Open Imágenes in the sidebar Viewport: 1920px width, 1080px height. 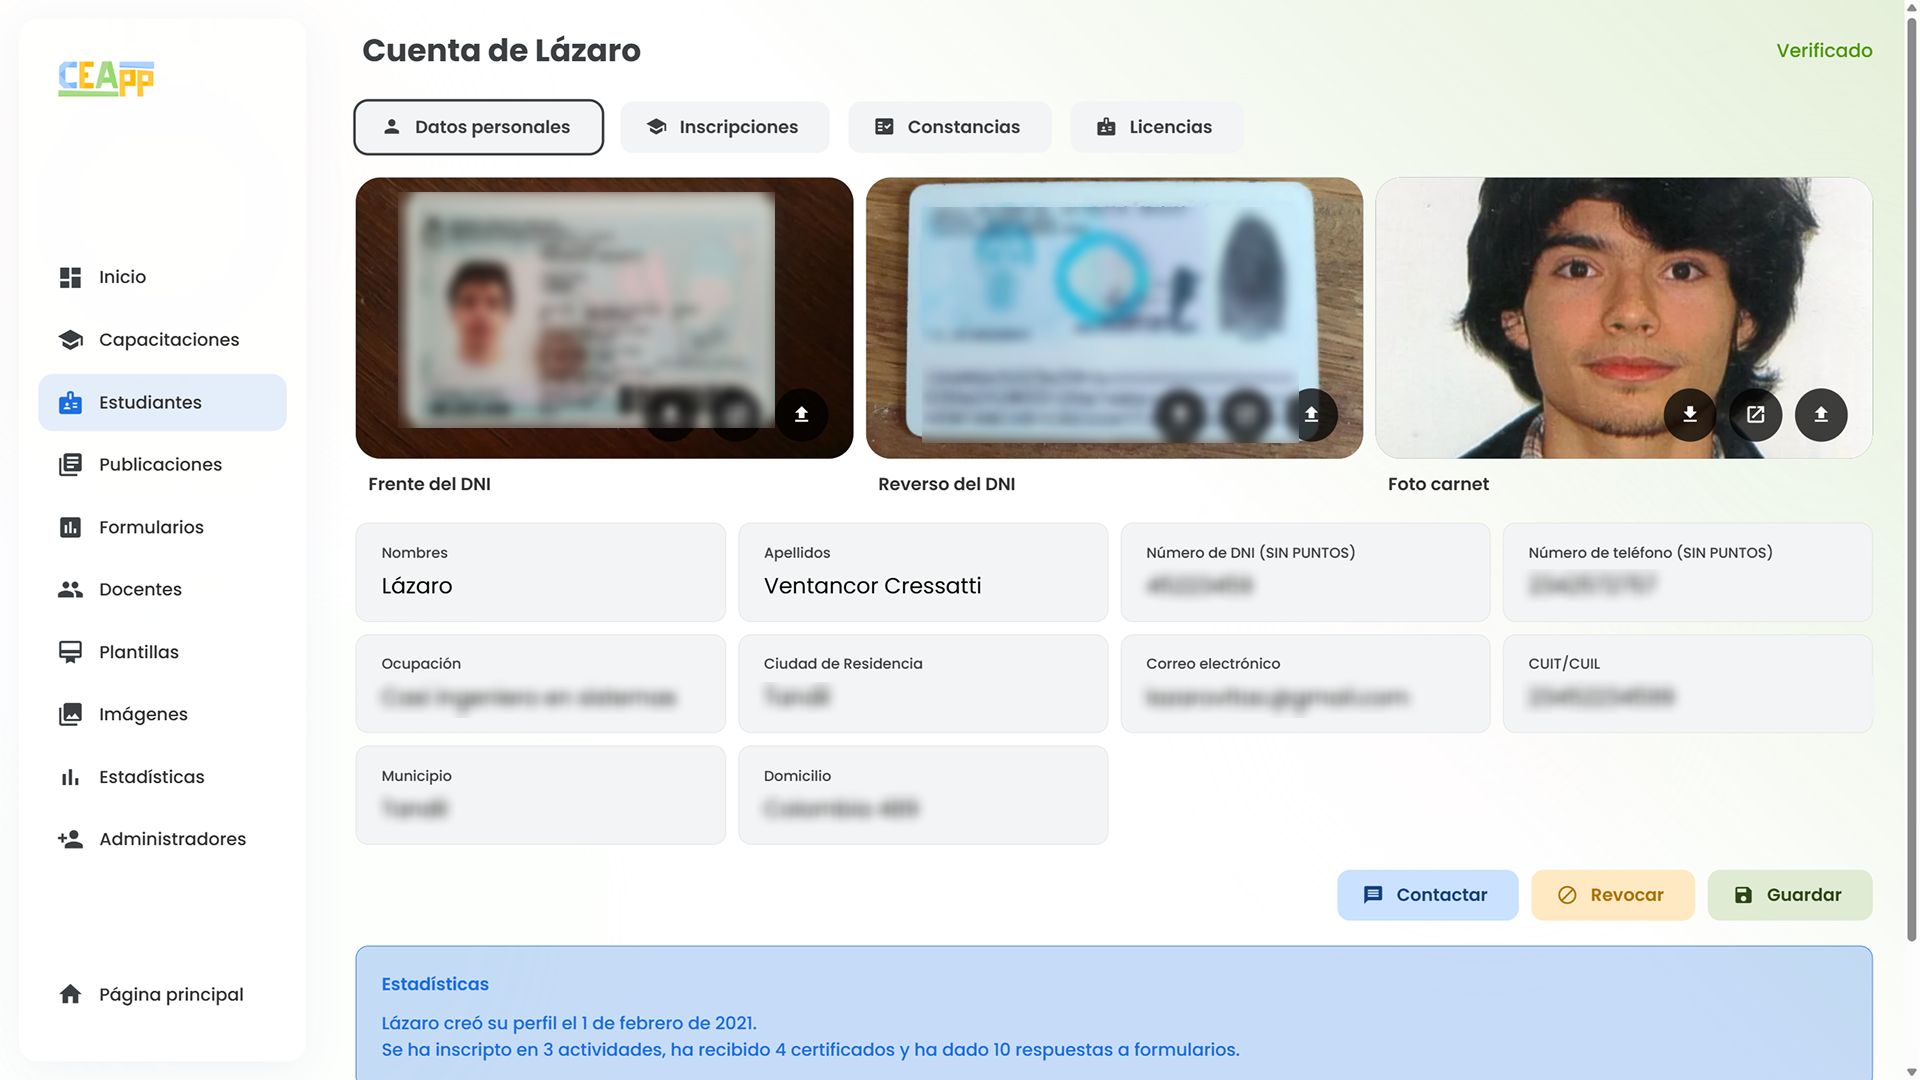click(x=162, y=714)
